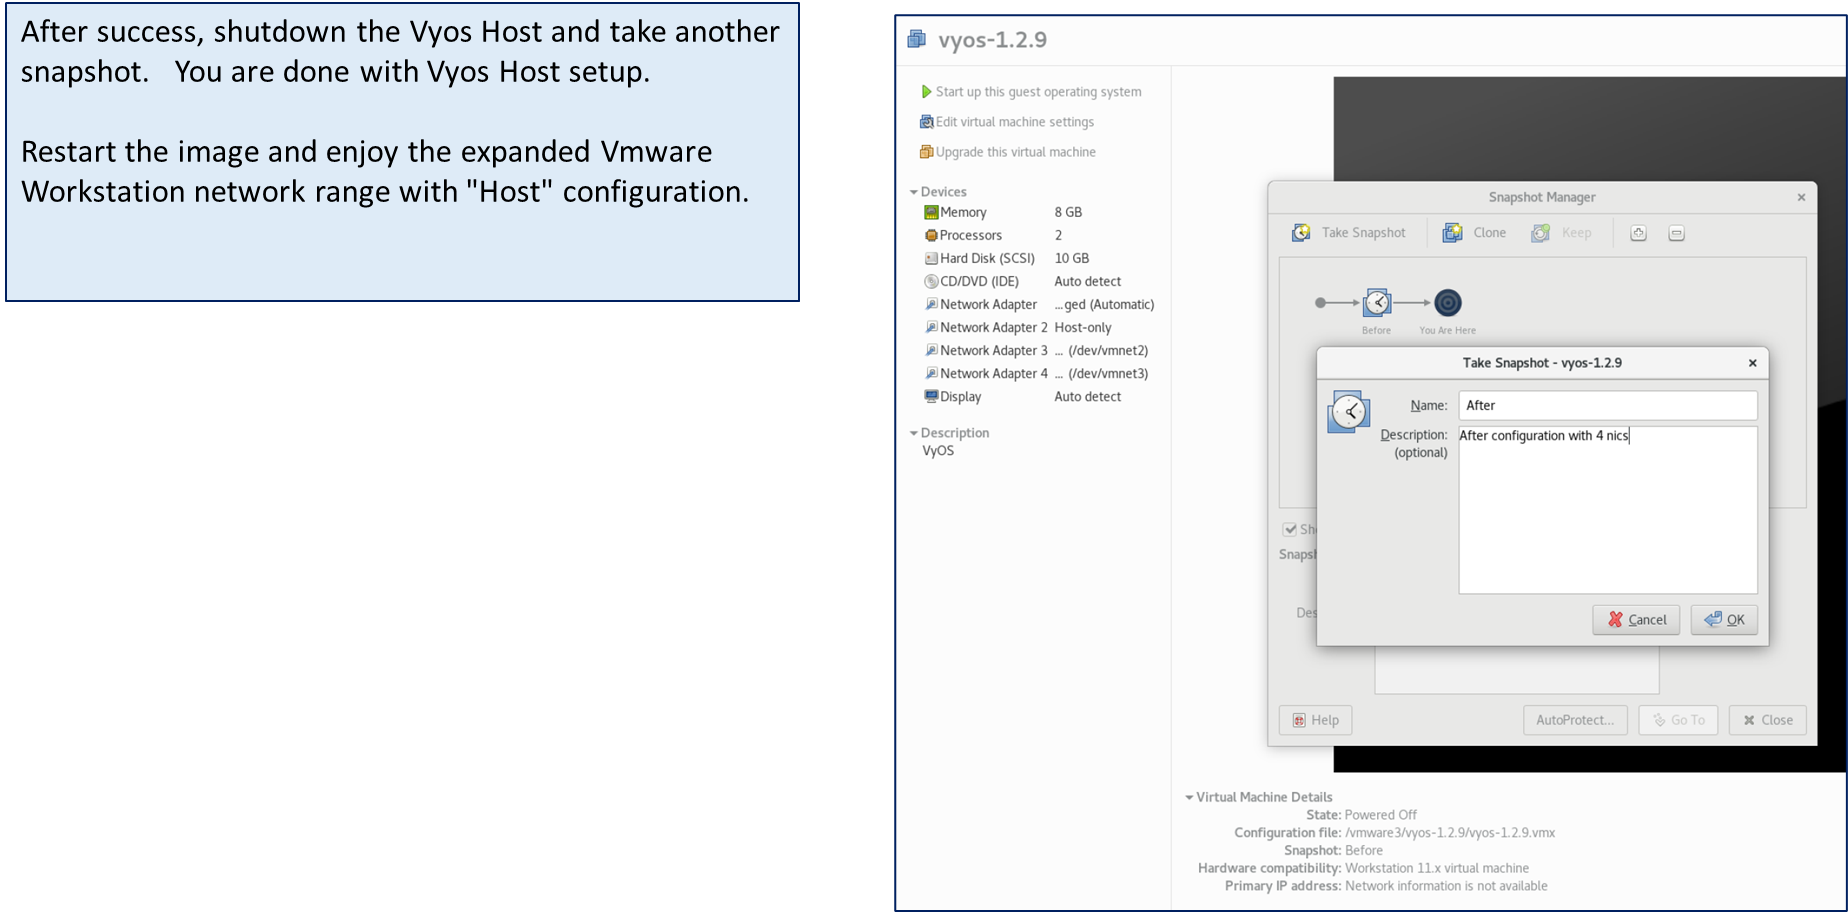Select the Before snapshot clock icon
Image resolution: width=1848 pixels, height=912 pixels.
(x=1377, y=303)
